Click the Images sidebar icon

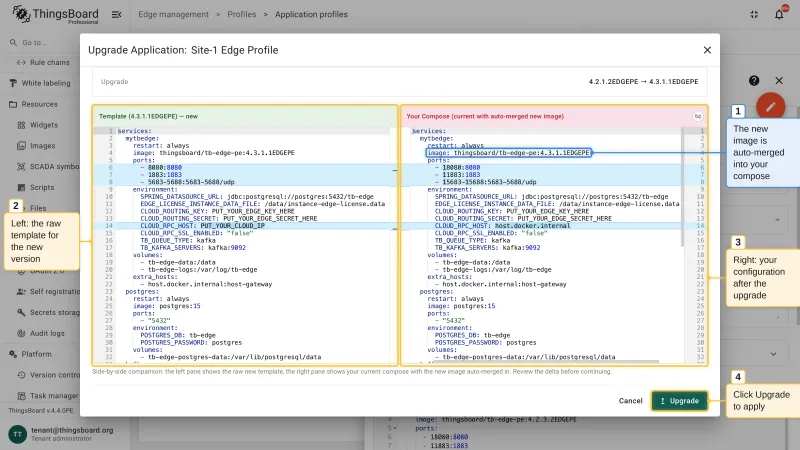pos(21,146)
